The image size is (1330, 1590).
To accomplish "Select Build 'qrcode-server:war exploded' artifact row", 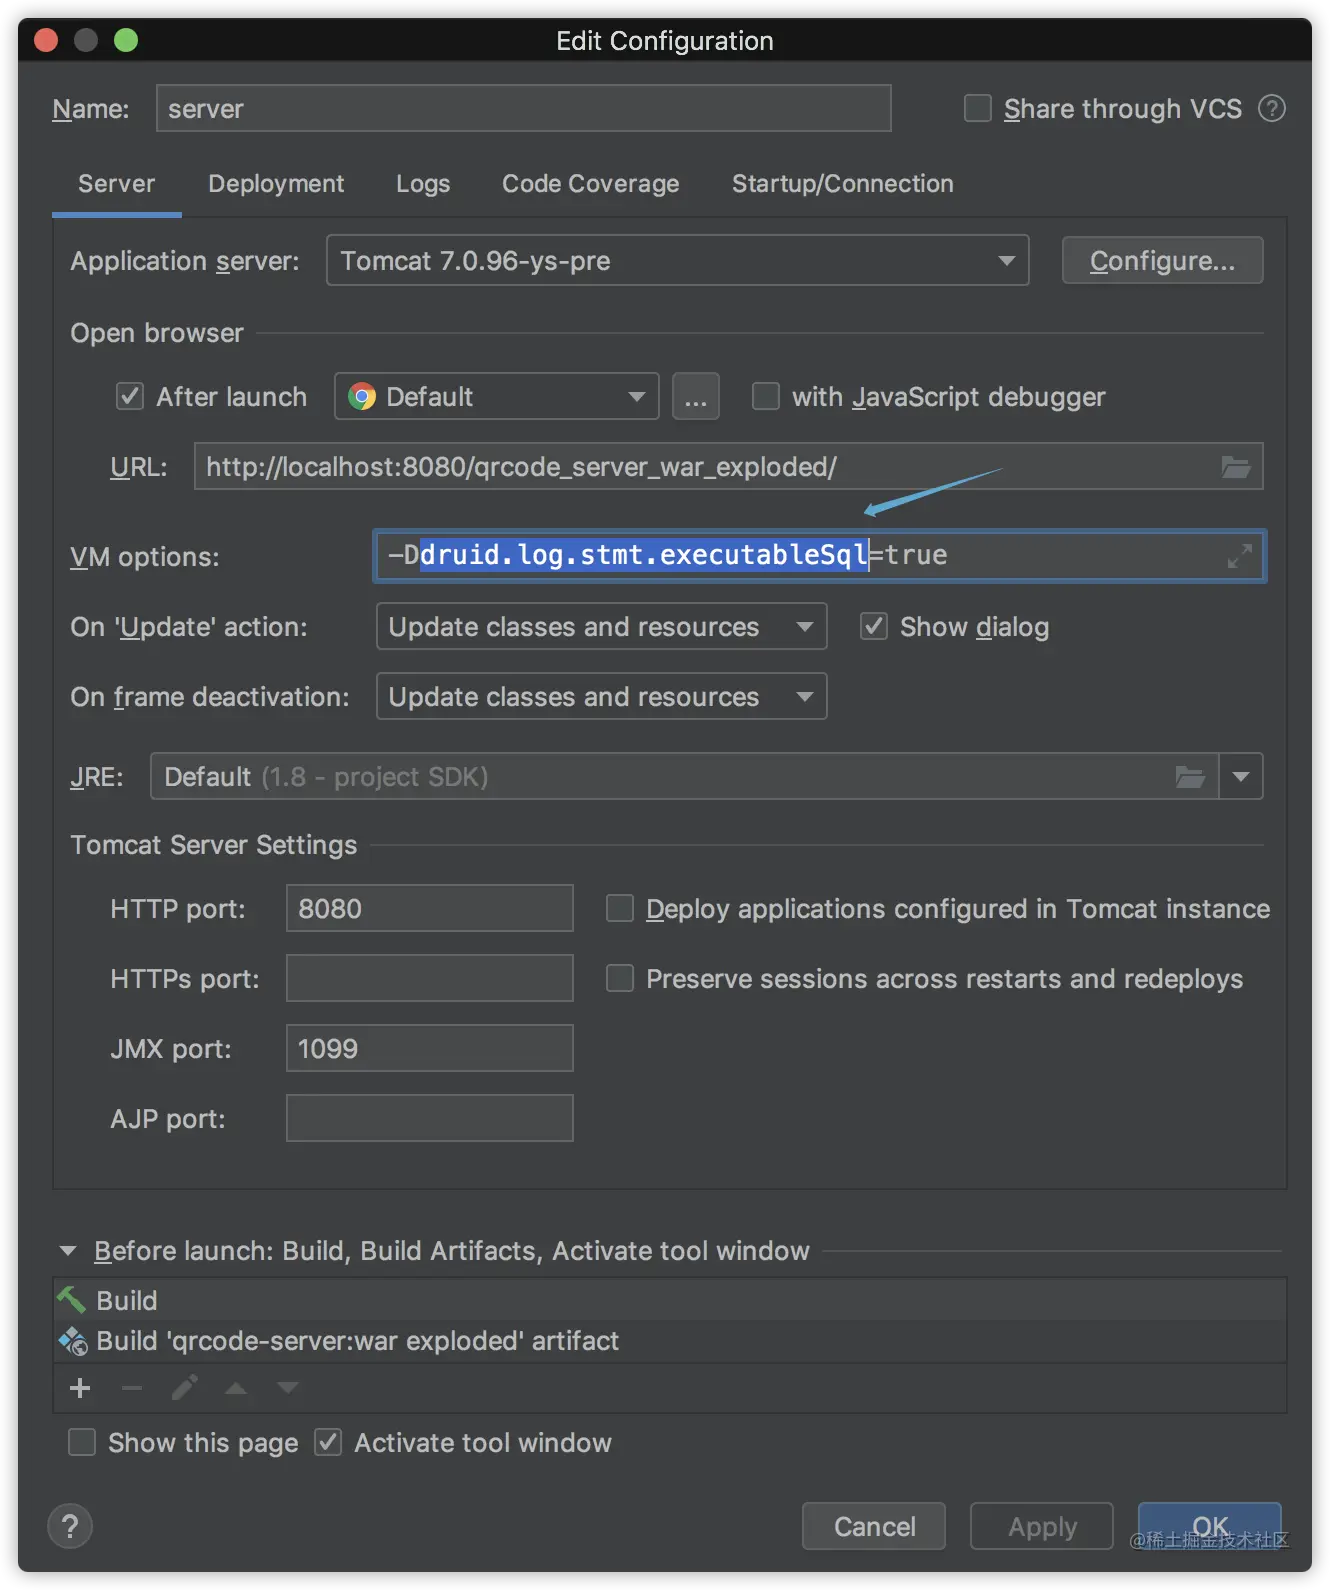I will coord(669,1341).
